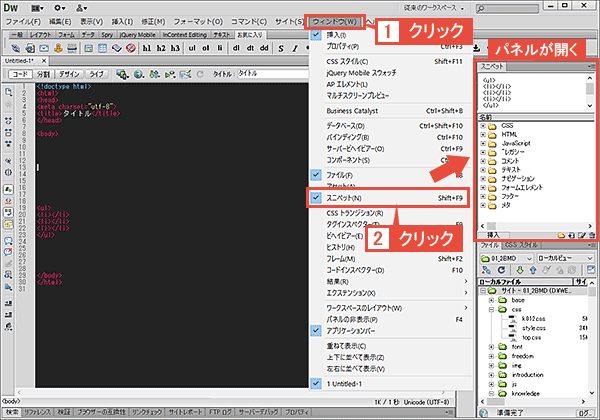This screenshot has width=600, height=420.
Task: Click Business Catalyst menu entry
Action: [388, 111]
